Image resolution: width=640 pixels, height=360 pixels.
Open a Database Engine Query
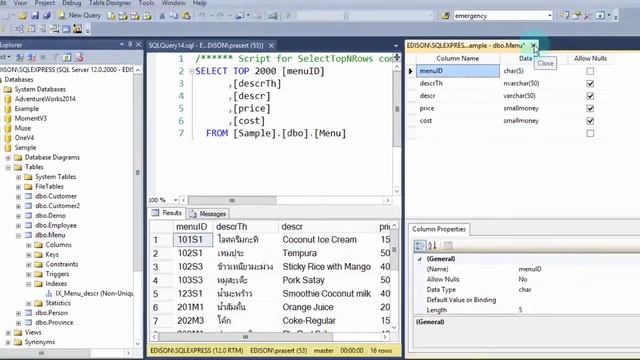(111, 16)
